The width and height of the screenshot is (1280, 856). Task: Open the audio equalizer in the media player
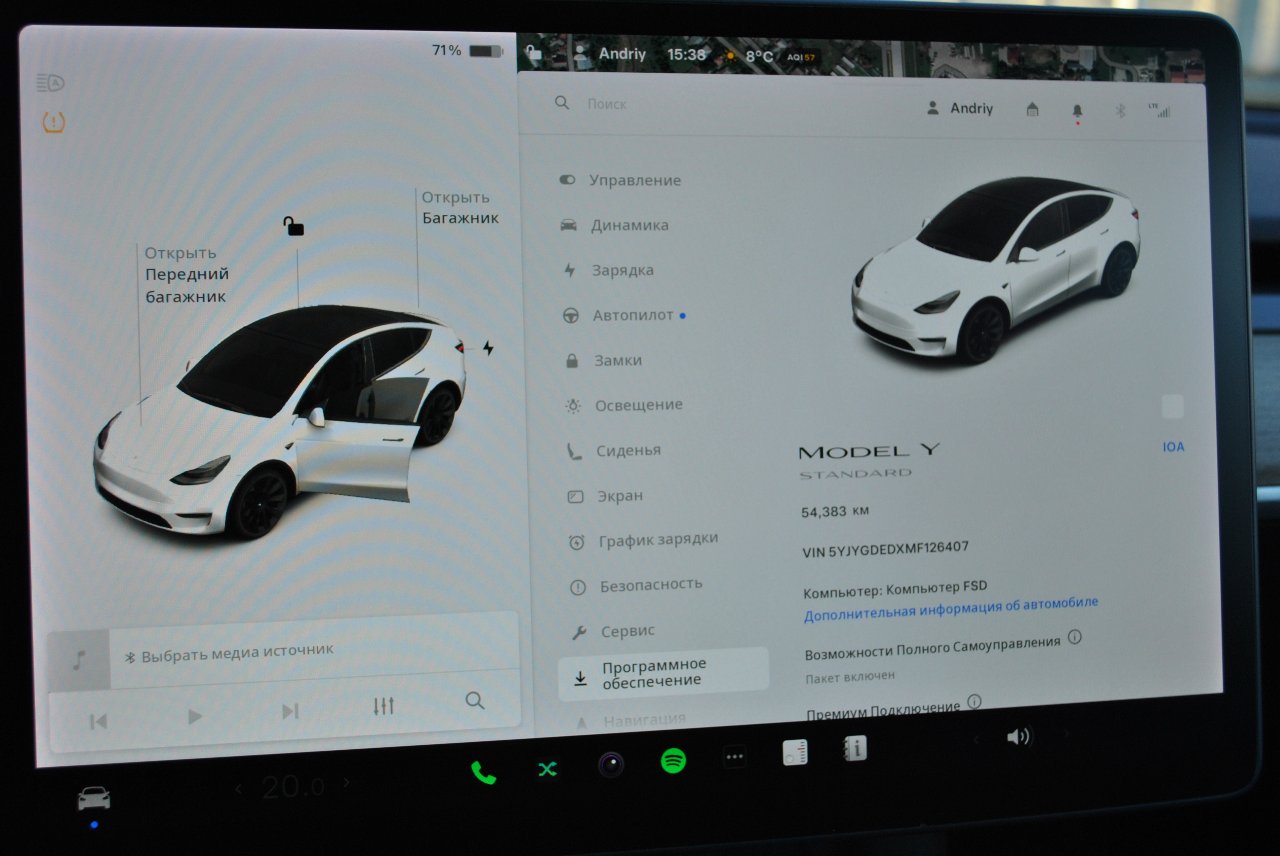[382, 705]
